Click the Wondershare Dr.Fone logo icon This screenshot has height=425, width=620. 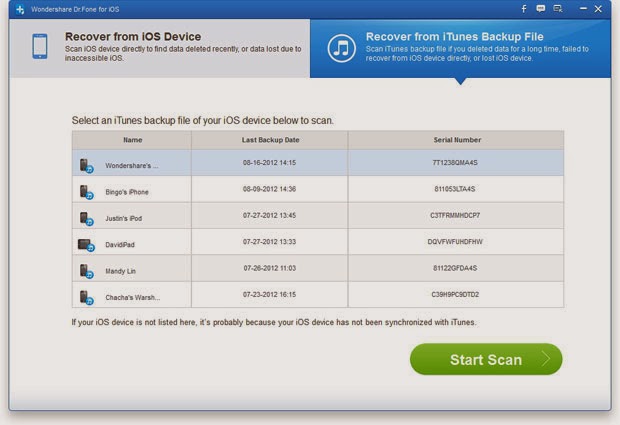click(20, 9)
